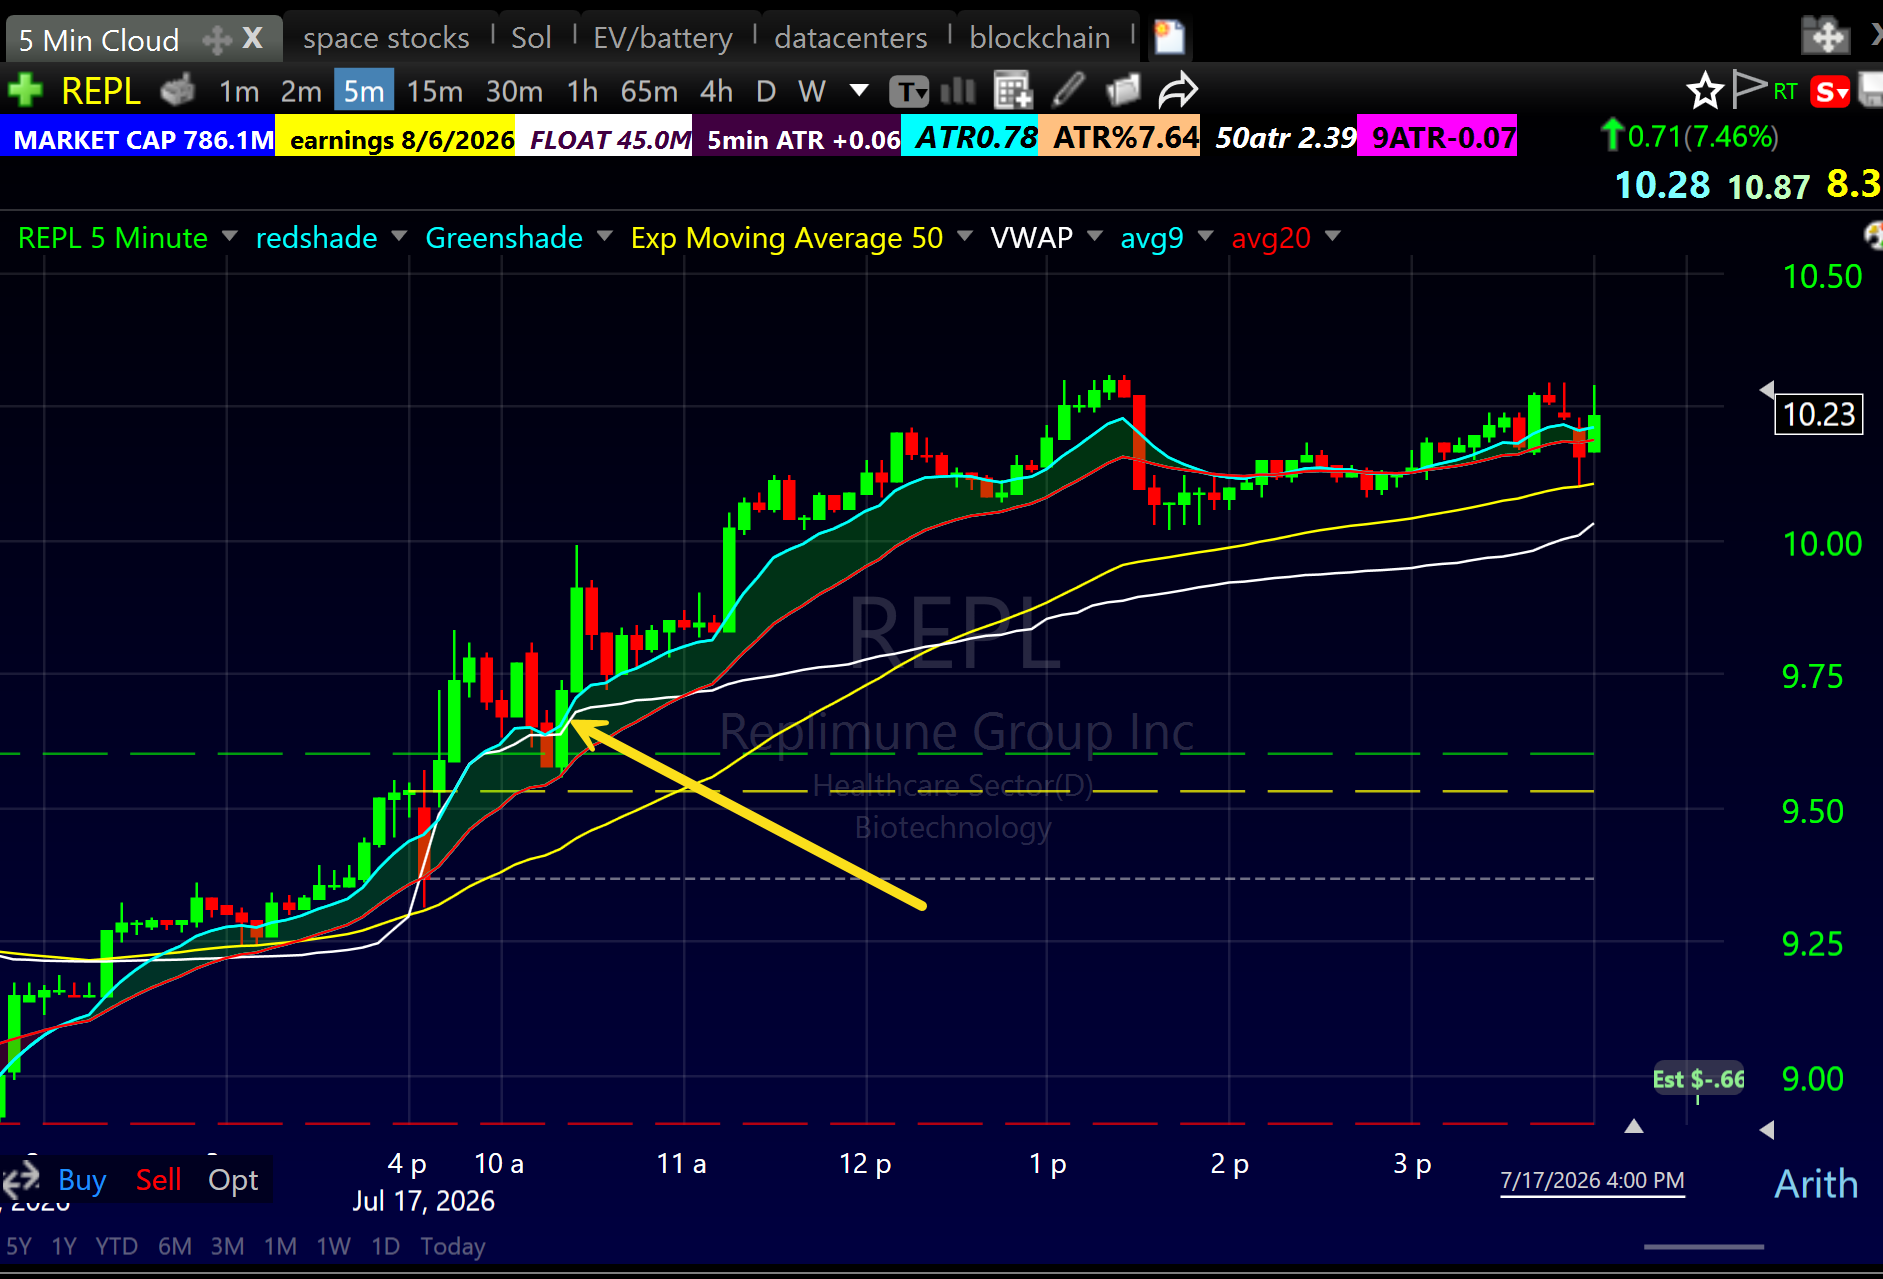Image resolution: width=1883 pixels, height=1279 pixels.
Task: Open the red S dropdown icon
Action: (x=1831, y=92)
